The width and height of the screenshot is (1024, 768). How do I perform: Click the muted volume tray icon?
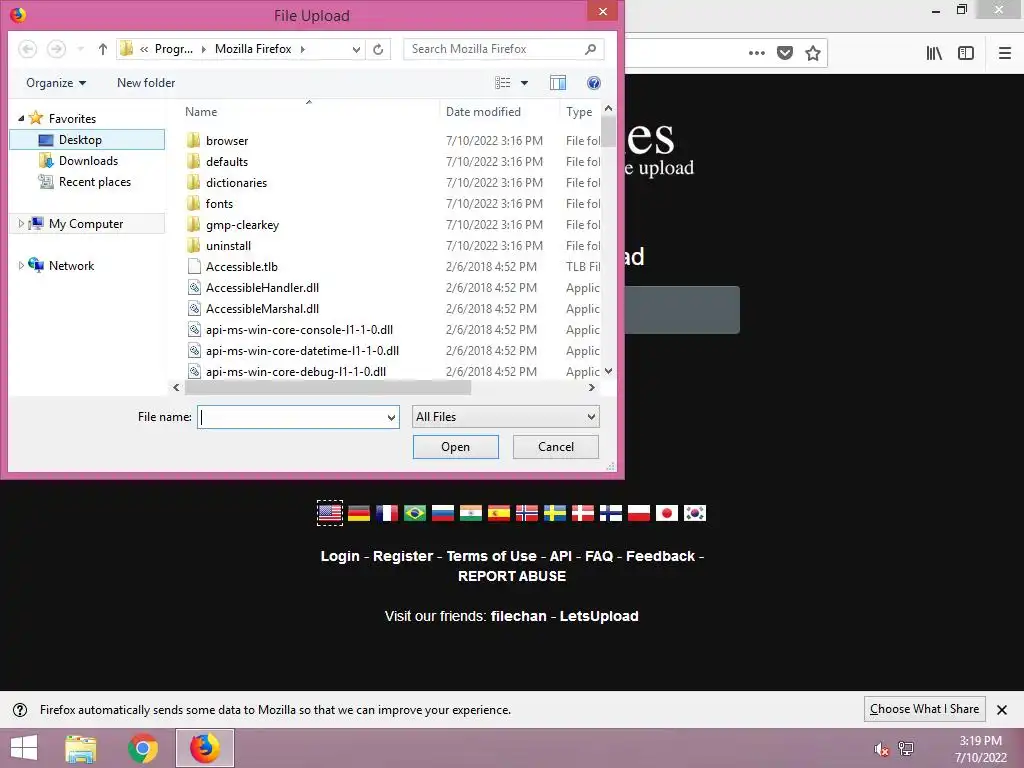882,749
